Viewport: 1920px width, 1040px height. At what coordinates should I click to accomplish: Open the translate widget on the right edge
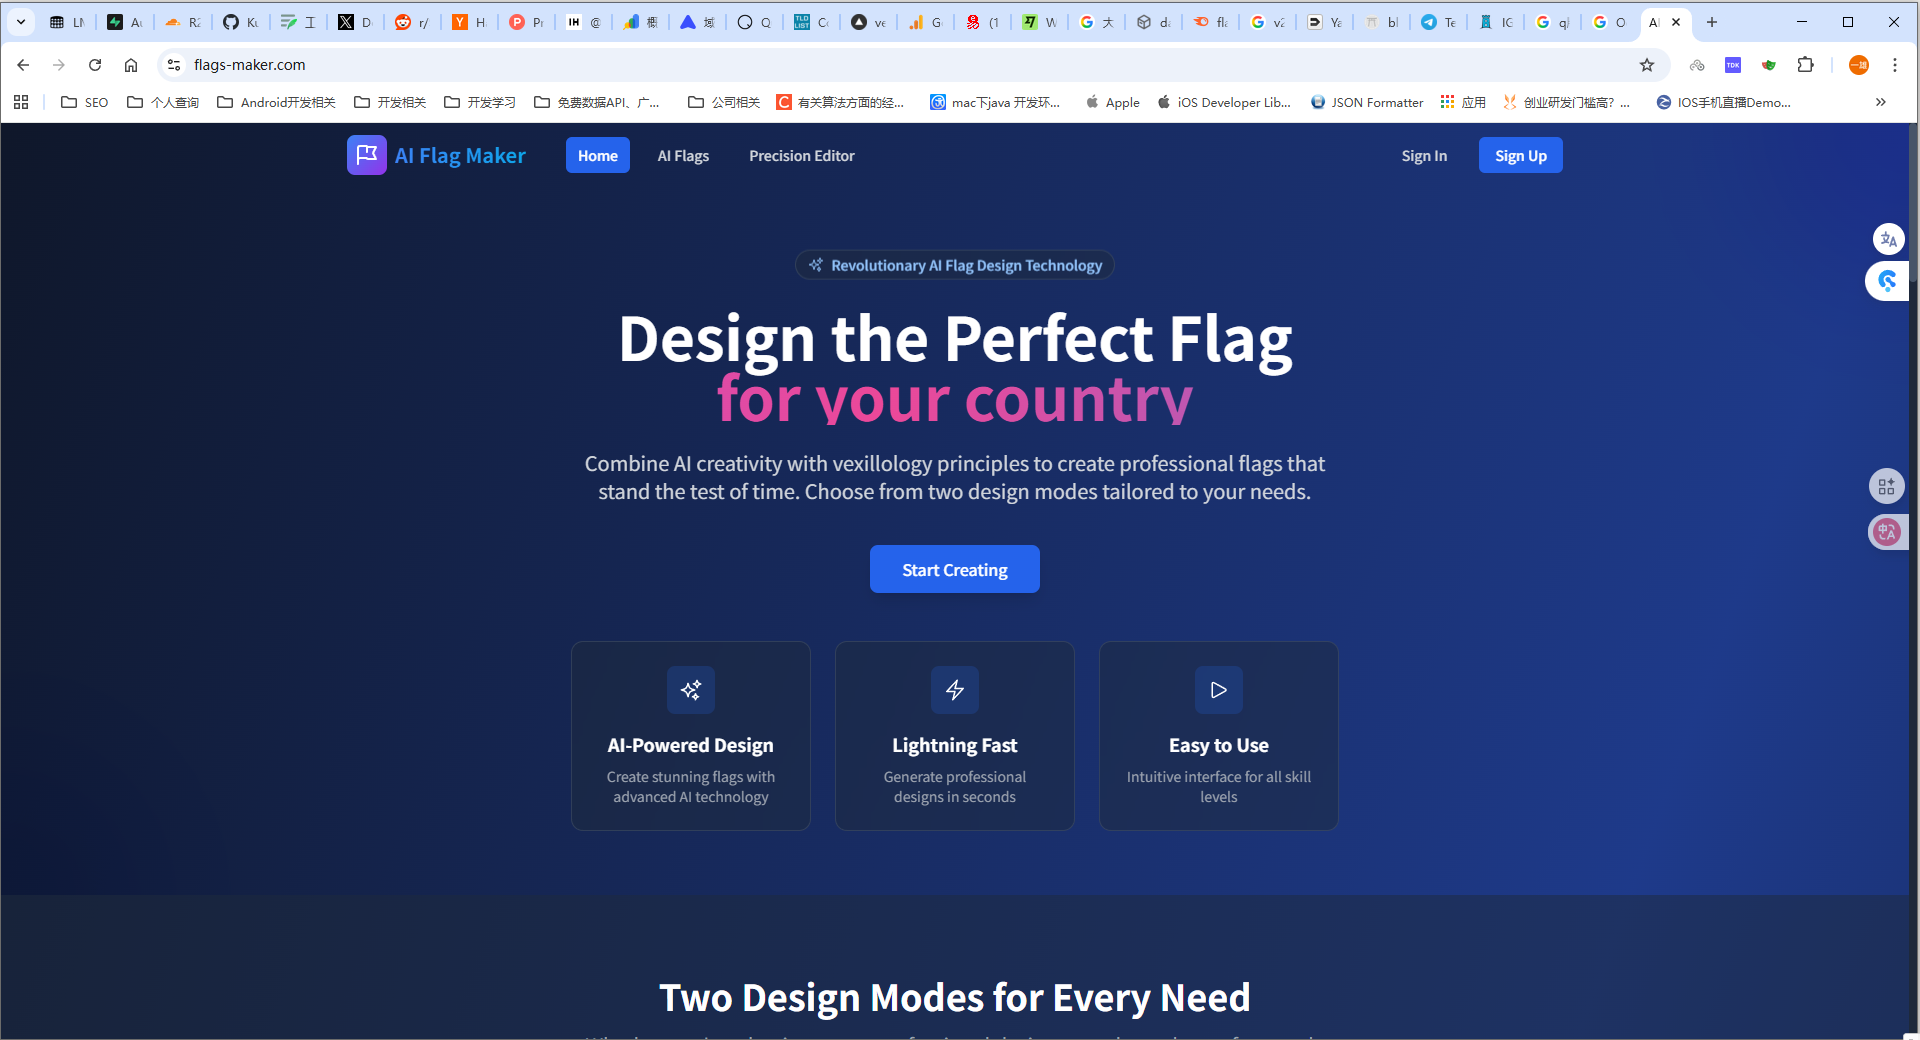(x=1888, y=239)
